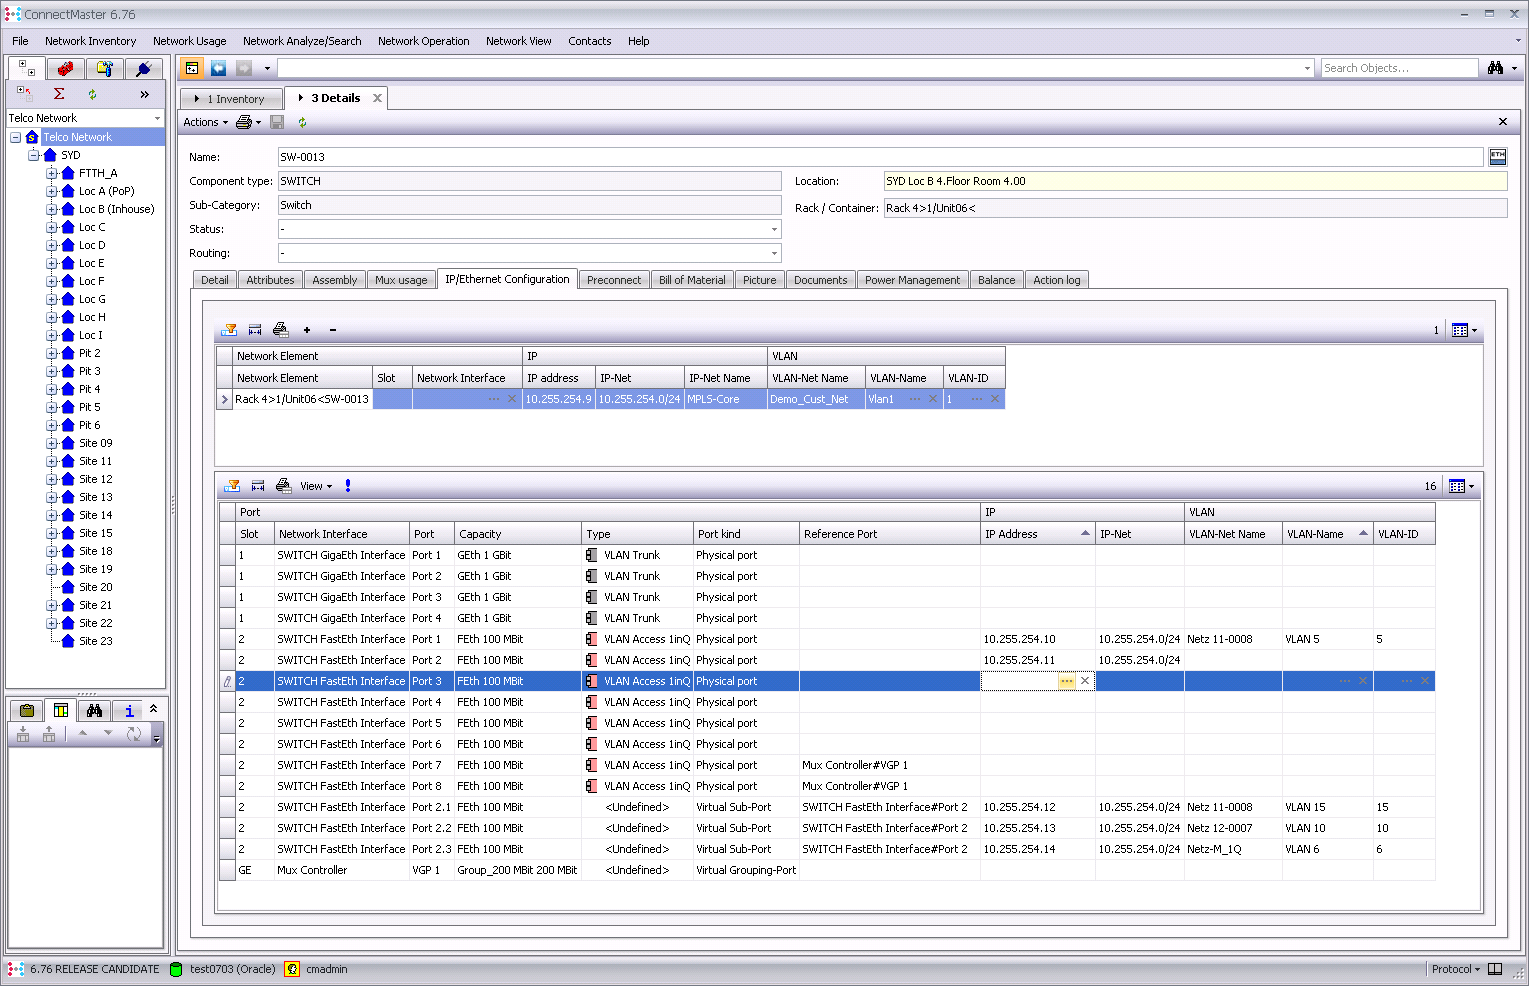Click layout icon in status bar right corner

1495,969
